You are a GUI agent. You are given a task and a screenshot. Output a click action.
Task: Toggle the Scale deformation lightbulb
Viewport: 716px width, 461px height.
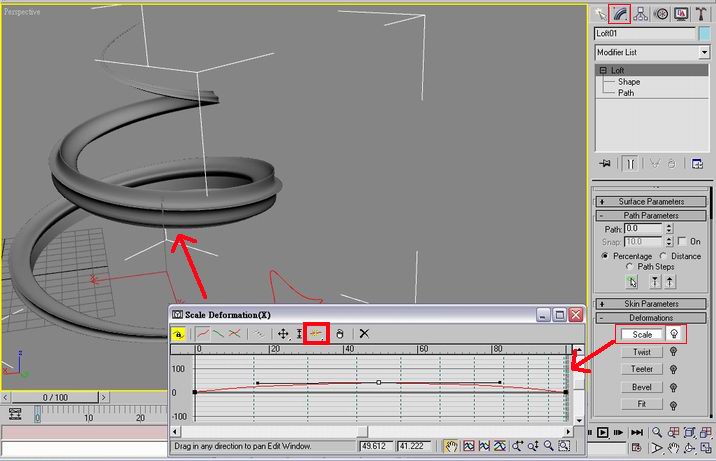pos(674,335)
